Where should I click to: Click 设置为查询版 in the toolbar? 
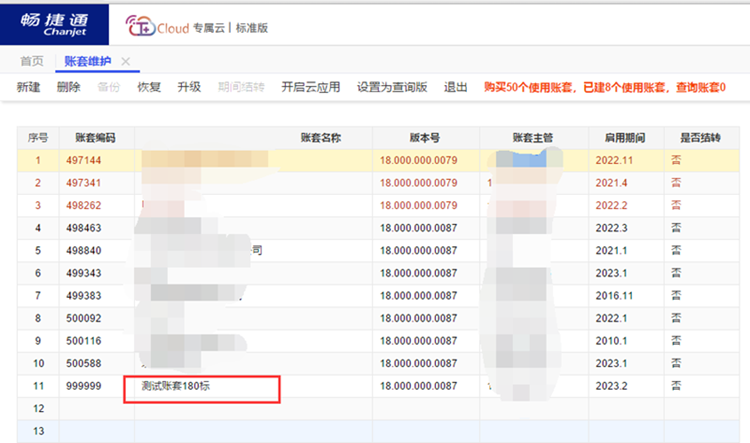(392, 87)
